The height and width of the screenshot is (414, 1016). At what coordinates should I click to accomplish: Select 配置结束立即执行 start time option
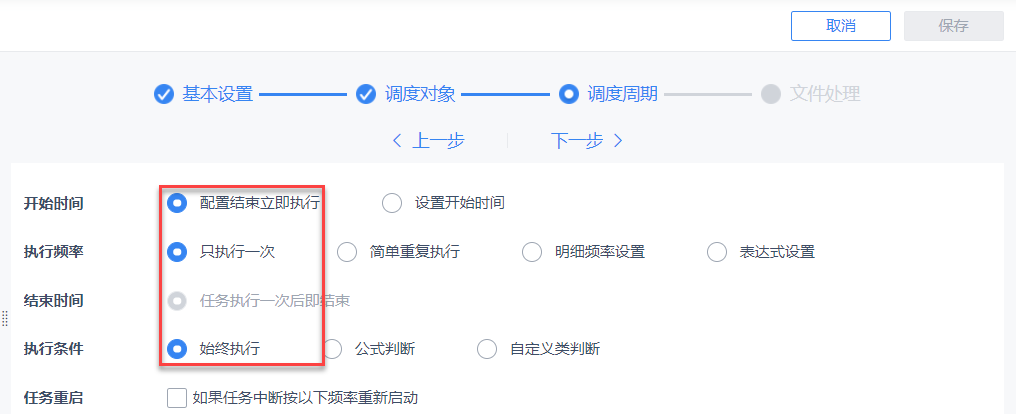pyautogui.click(x=177, y=203)
